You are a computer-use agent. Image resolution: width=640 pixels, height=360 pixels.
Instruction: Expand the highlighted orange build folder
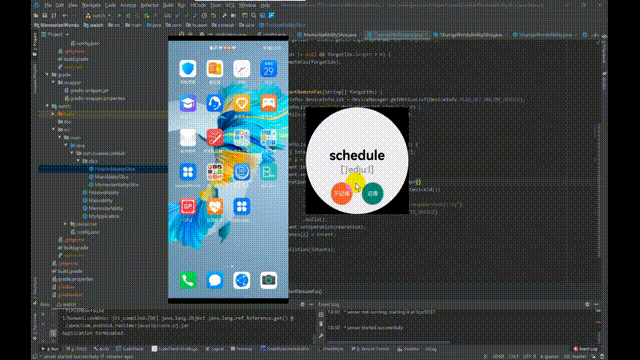pyautogui.click(x=53, y=114)
